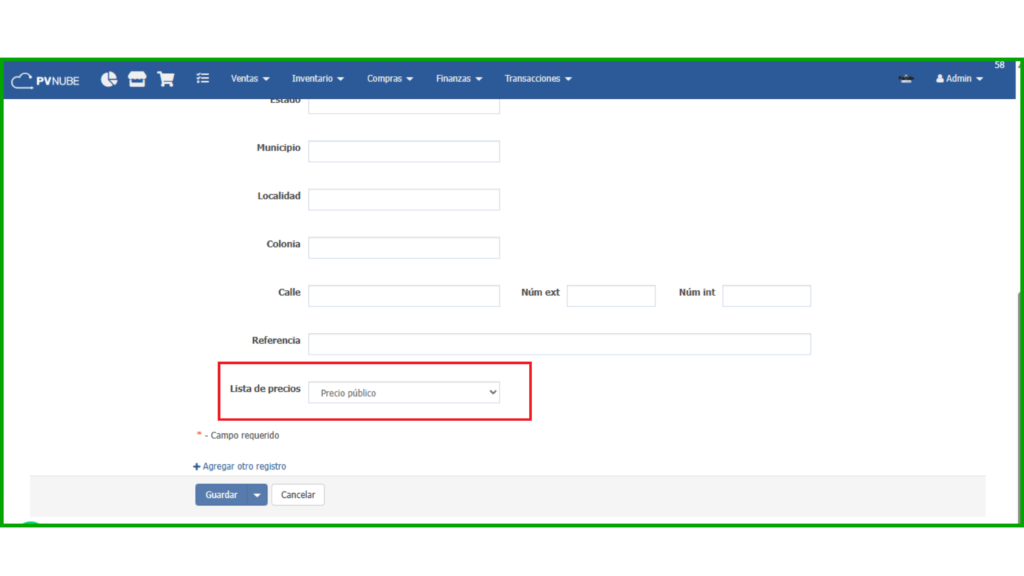This screenshot has height=576, width=1024.
Task: Open the Inventario menu
Action: [317, 79]
